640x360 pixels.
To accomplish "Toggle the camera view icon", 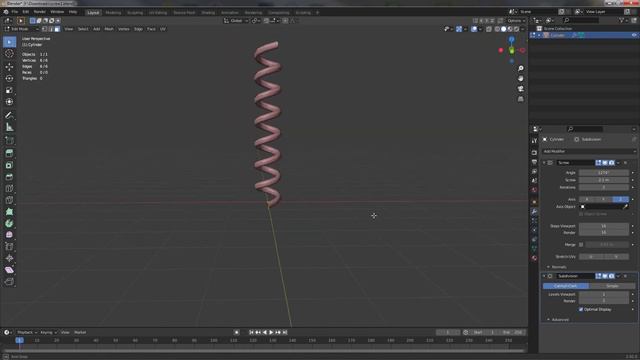I will pos(520,89).
